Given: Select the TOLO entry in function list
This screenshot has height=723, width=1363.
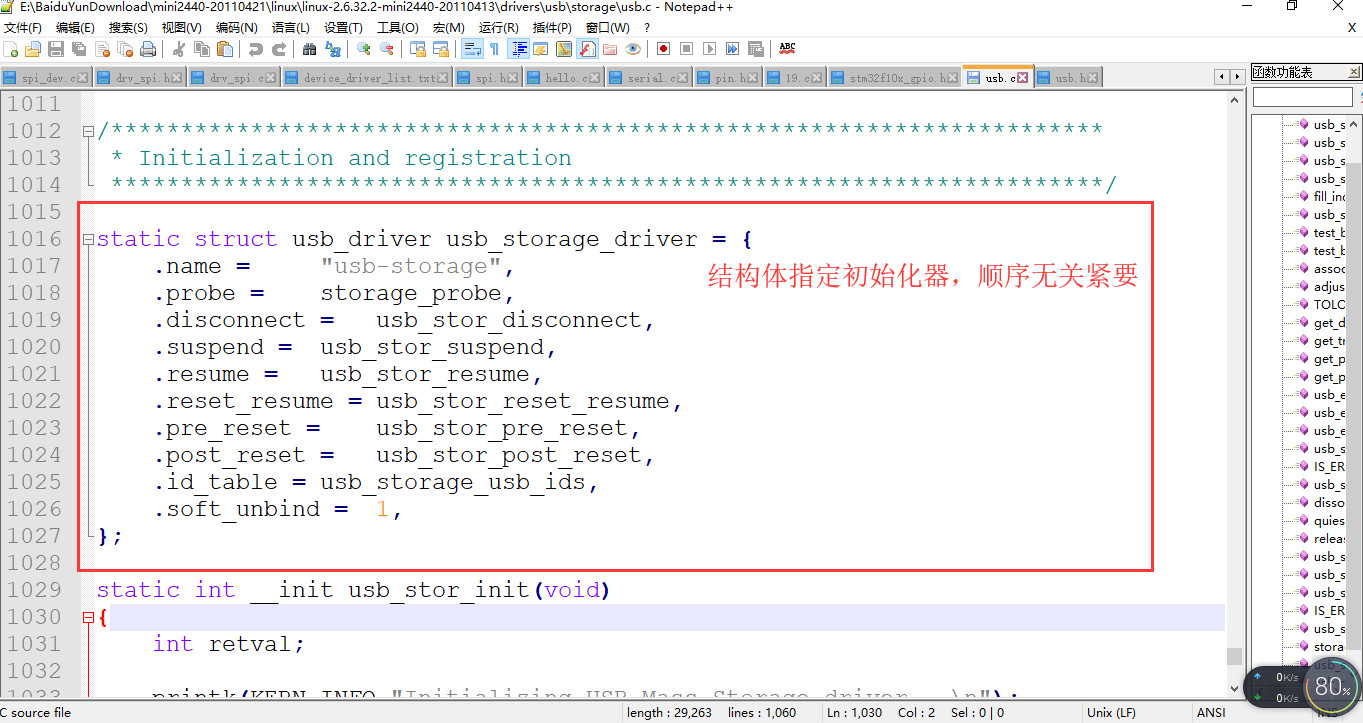Looking at the screenshot, I should [x=1329, y=305].
